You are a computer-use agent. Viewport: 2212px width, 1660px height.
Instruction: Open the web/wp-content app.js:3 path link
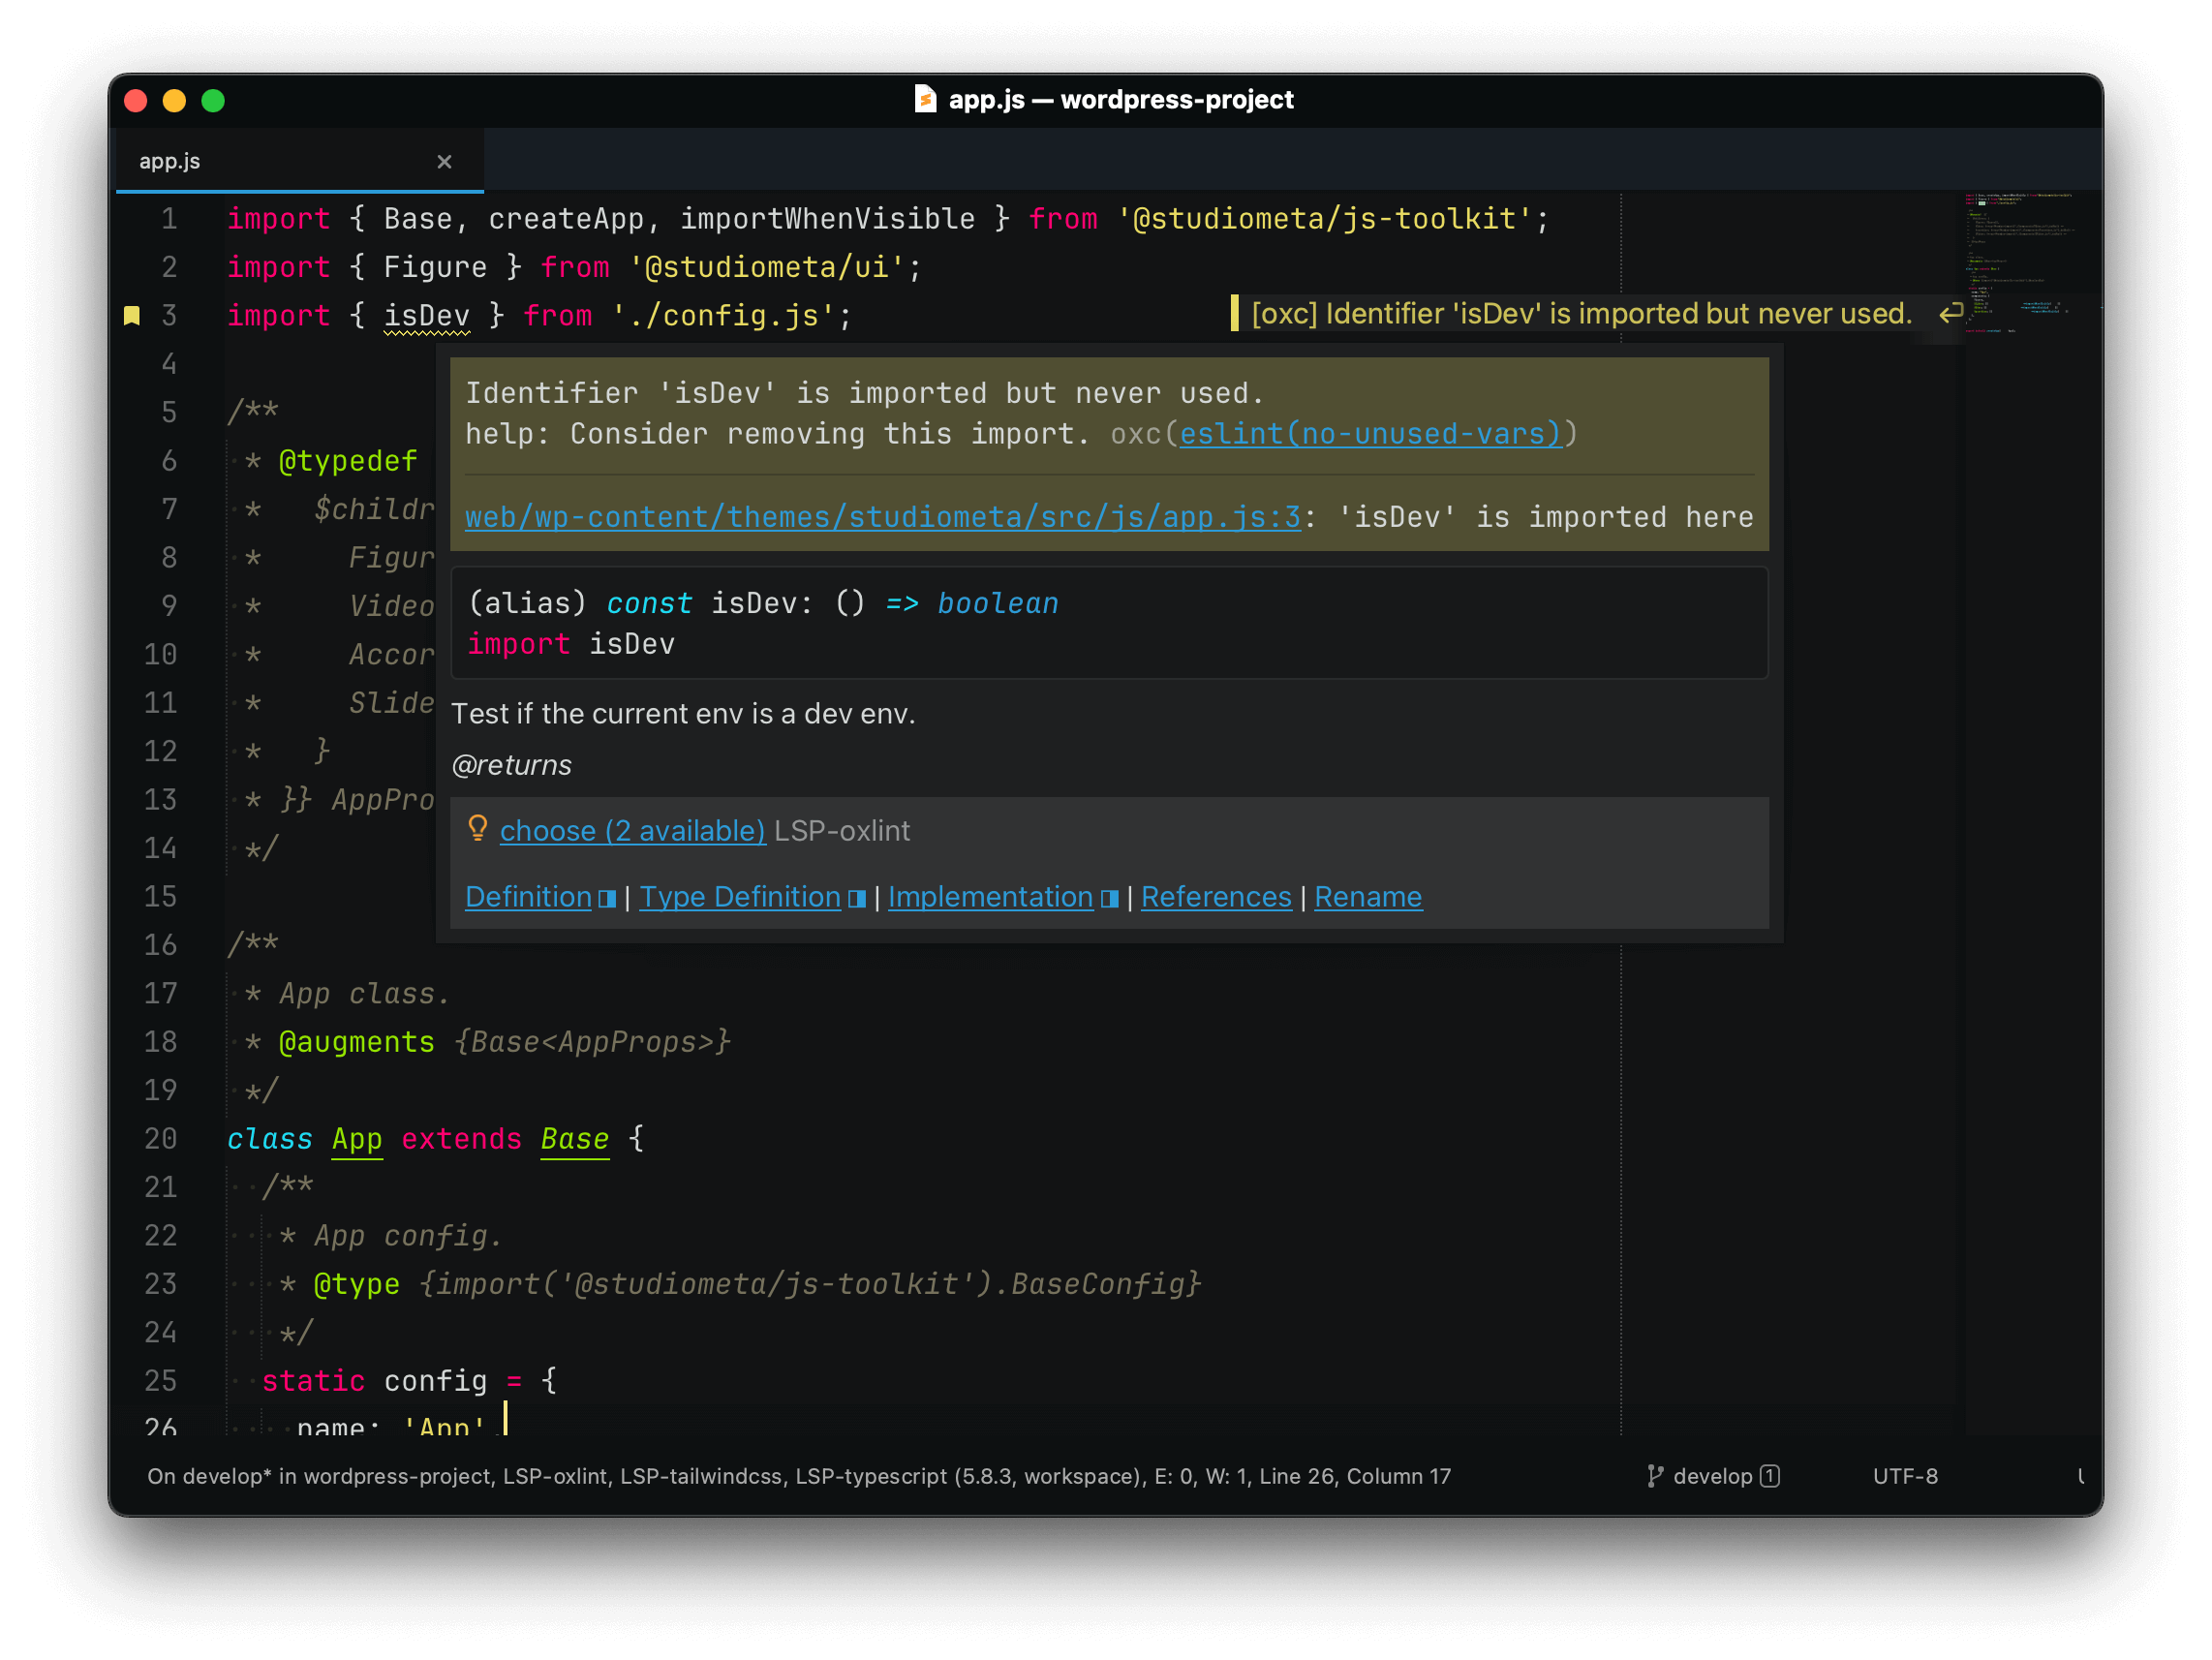click(883, 517)
